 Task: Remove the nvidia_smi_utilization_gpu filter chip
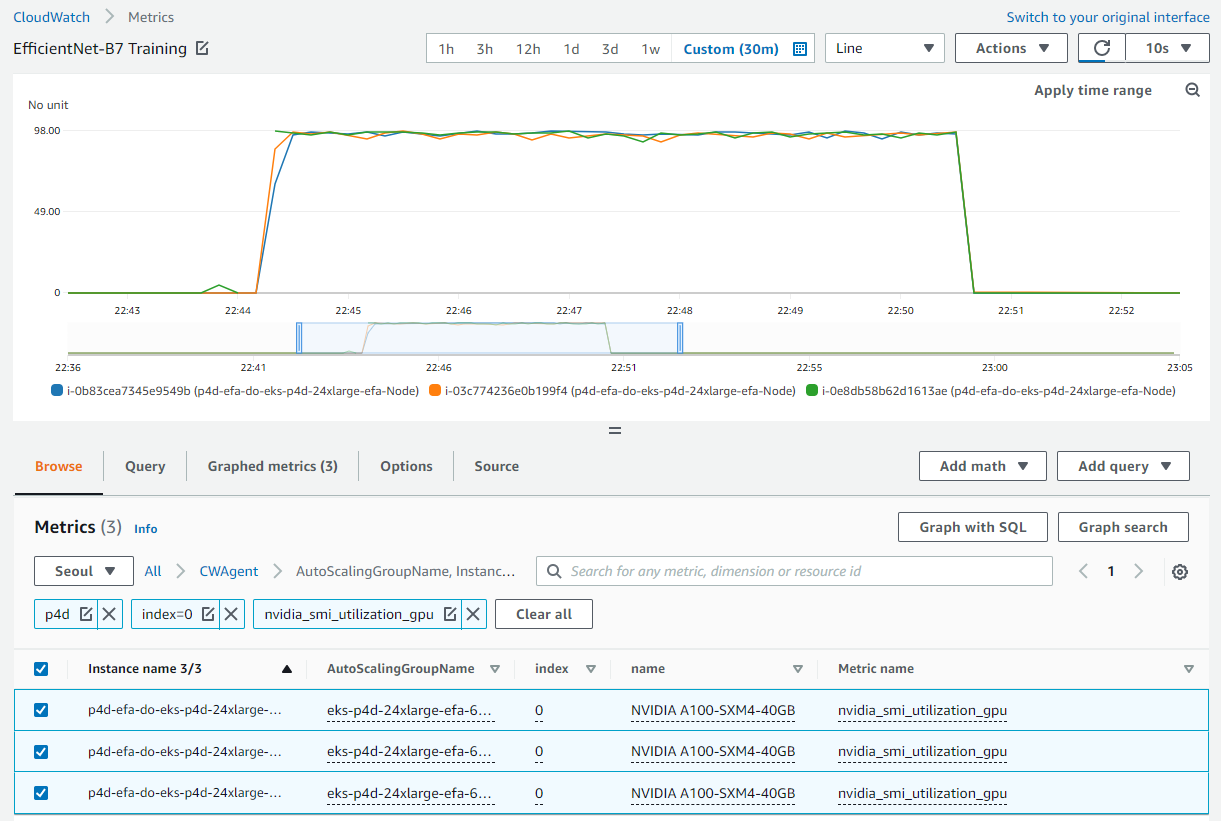(x=474, y=614)
